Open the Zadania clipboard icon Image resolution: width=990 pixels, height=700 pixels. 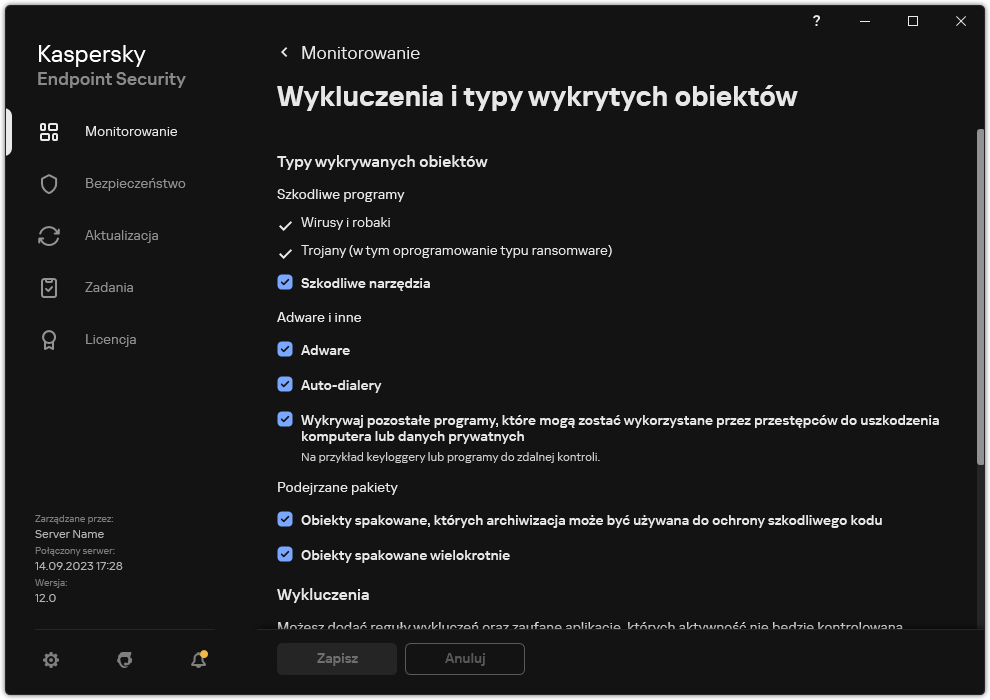point(48,287)
